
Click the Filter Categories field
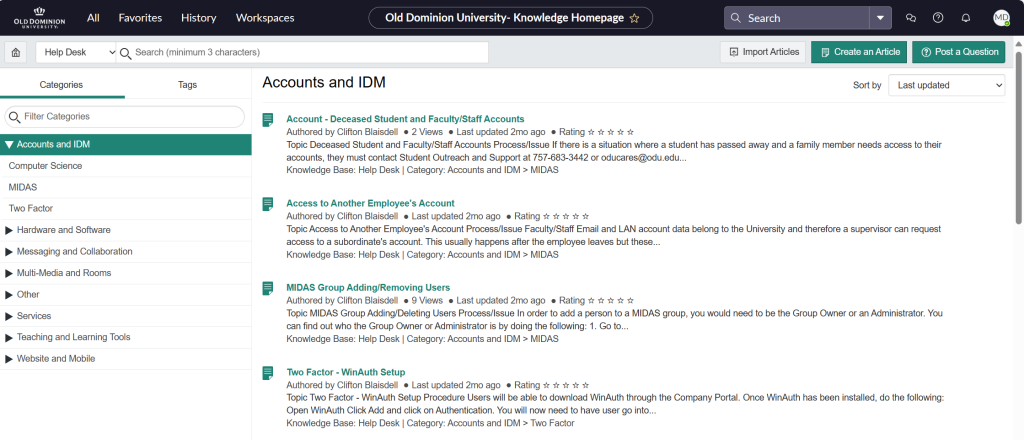(124, 116)
